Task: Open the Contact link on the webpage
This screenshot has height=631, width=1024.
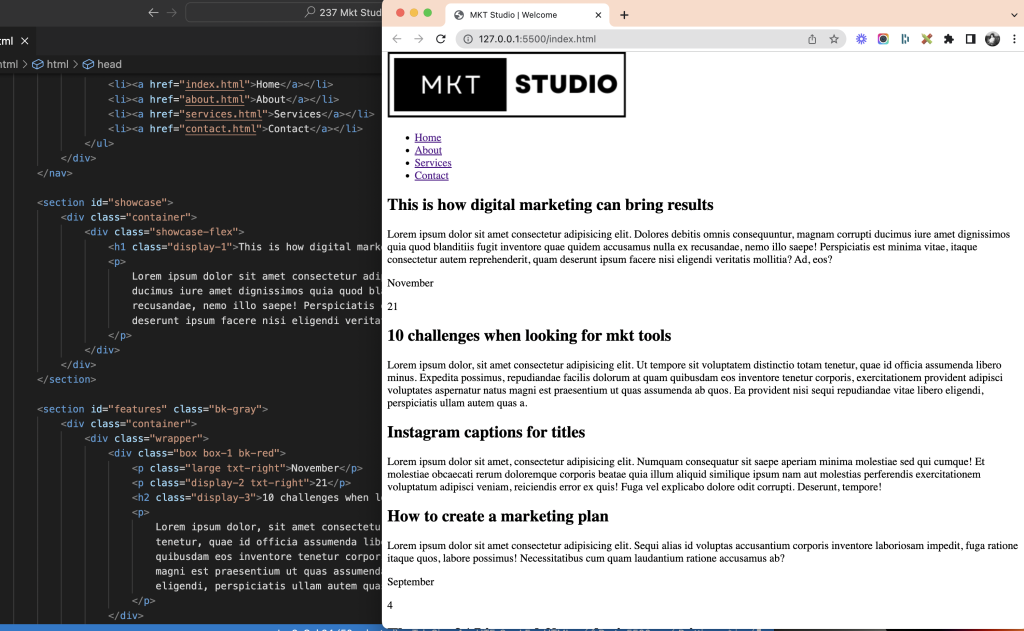Action: coord(432,176)
